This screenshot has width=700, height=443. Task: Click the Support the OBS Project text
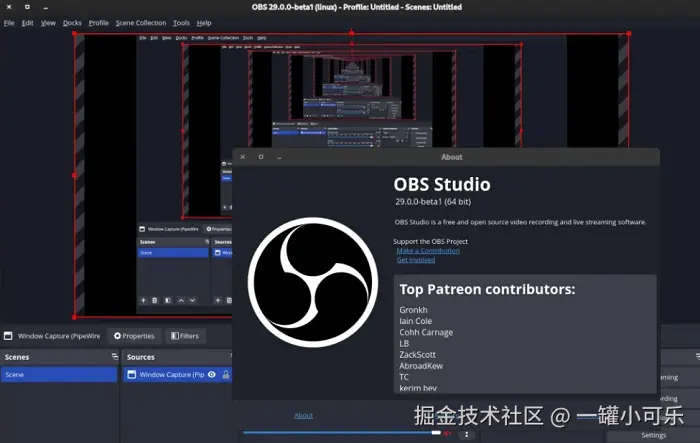[431, 241]
